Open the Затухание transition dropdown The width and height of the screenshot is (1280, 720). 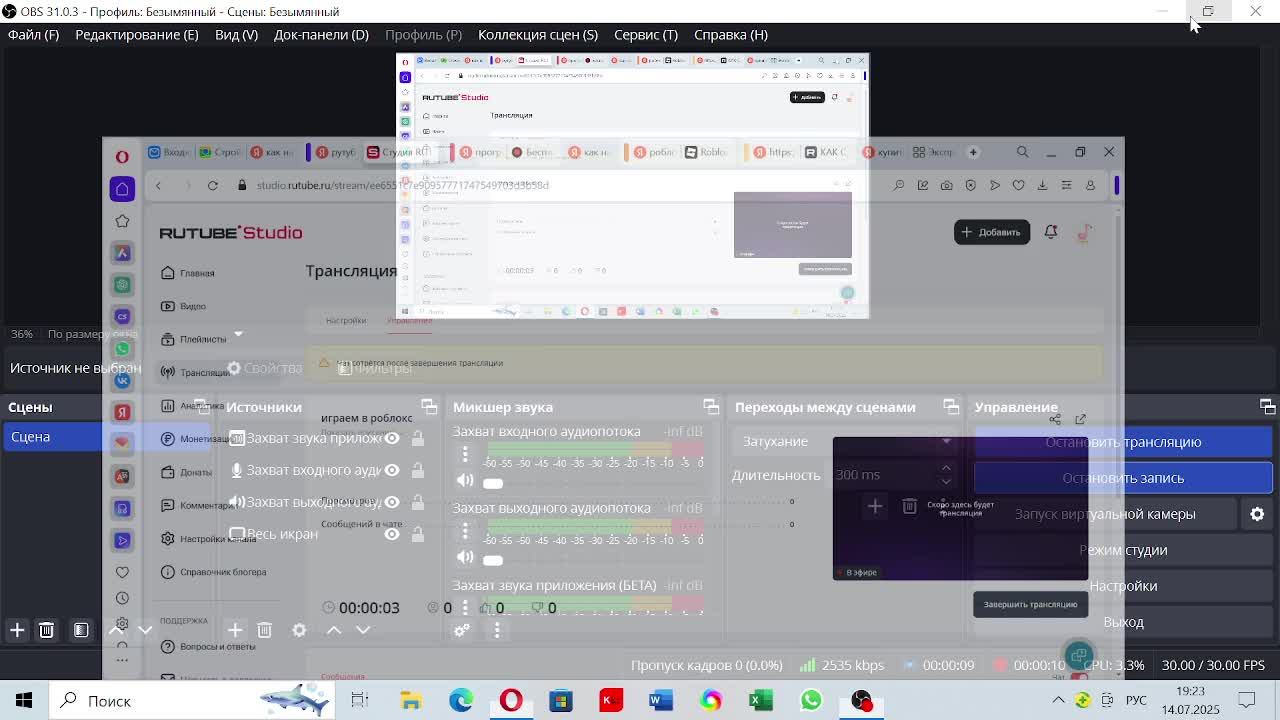(848, 441)
